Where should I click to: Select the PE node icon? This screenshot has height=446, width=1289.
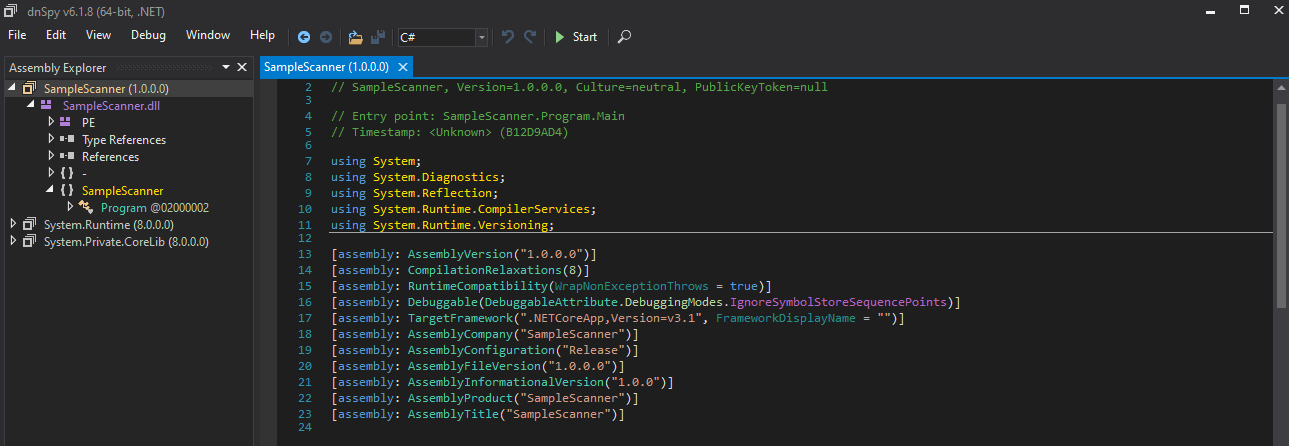(x=65, y=122)
